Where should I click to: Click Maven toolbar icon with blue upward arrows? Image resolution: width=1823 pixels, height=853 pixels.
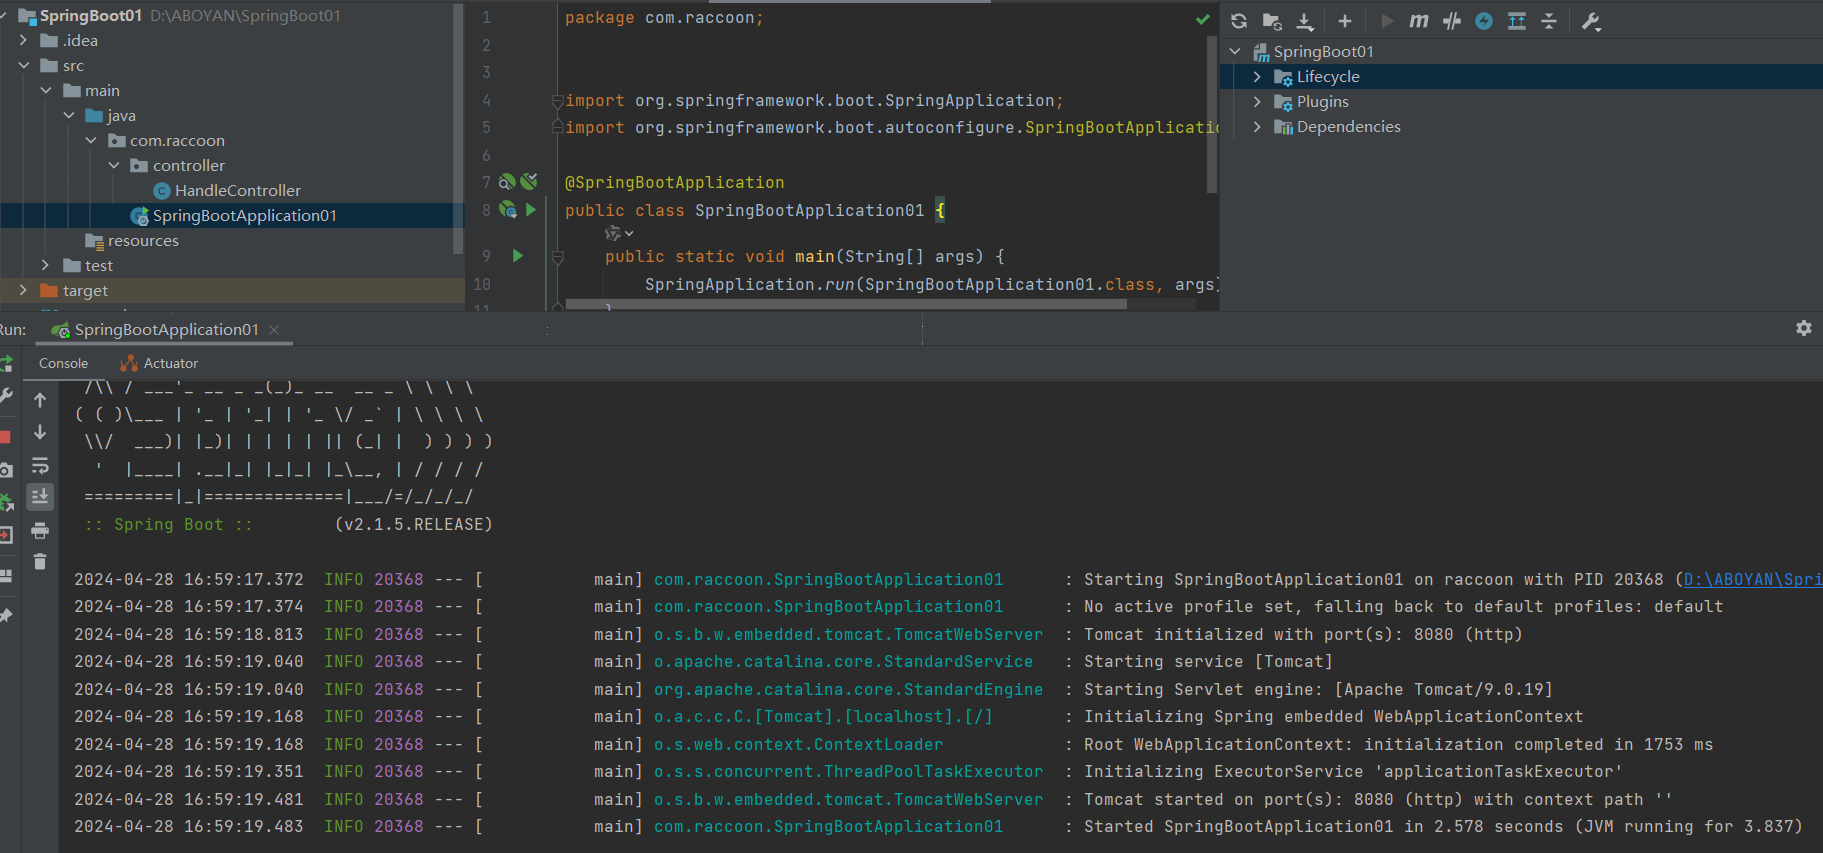[1517, 21]
